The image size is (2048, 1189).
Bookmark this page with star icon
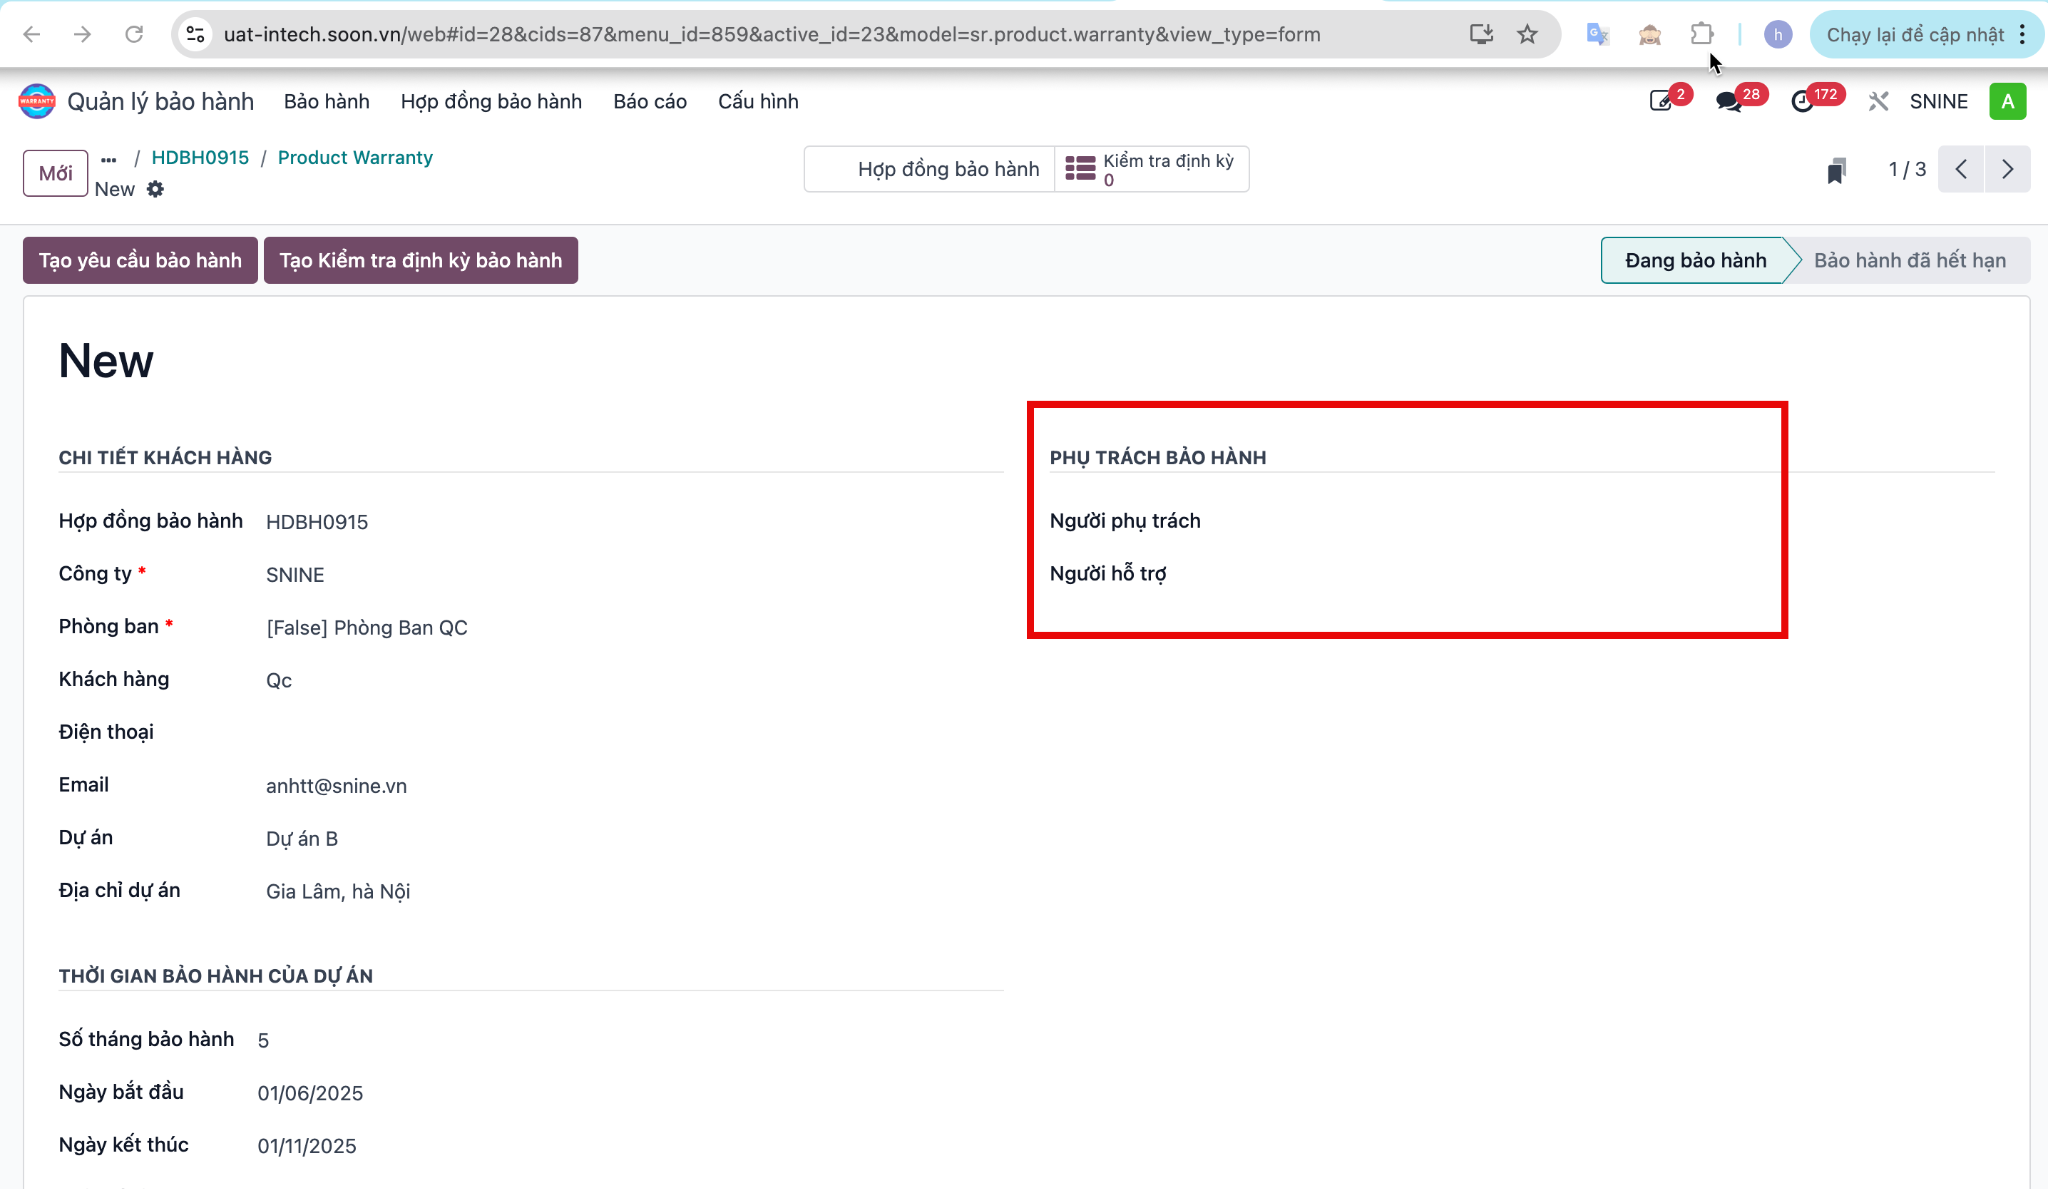1527,35
